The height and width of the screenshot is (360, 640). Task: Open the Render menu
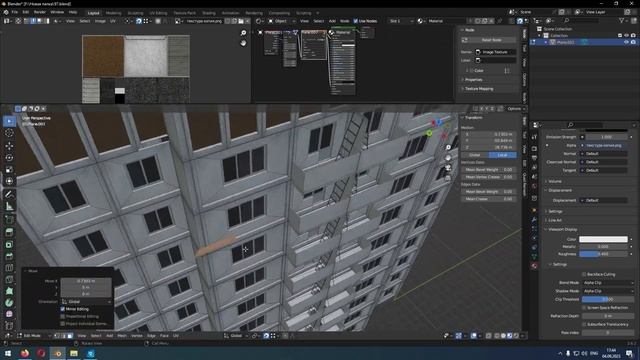[x=40, y=12]
